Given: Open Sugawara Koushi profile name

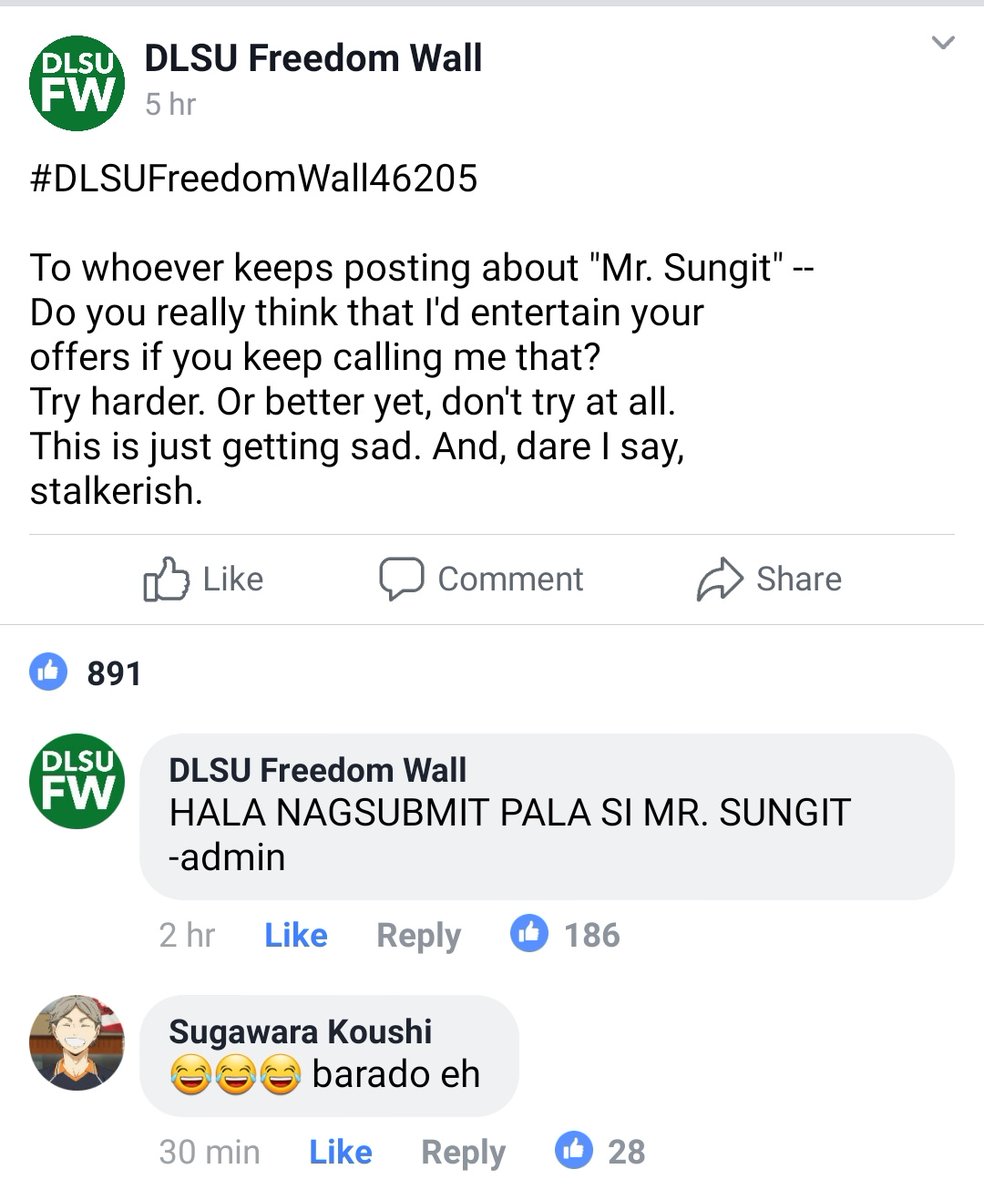Looking at the screenshot, I should [x=301, y=1032].
